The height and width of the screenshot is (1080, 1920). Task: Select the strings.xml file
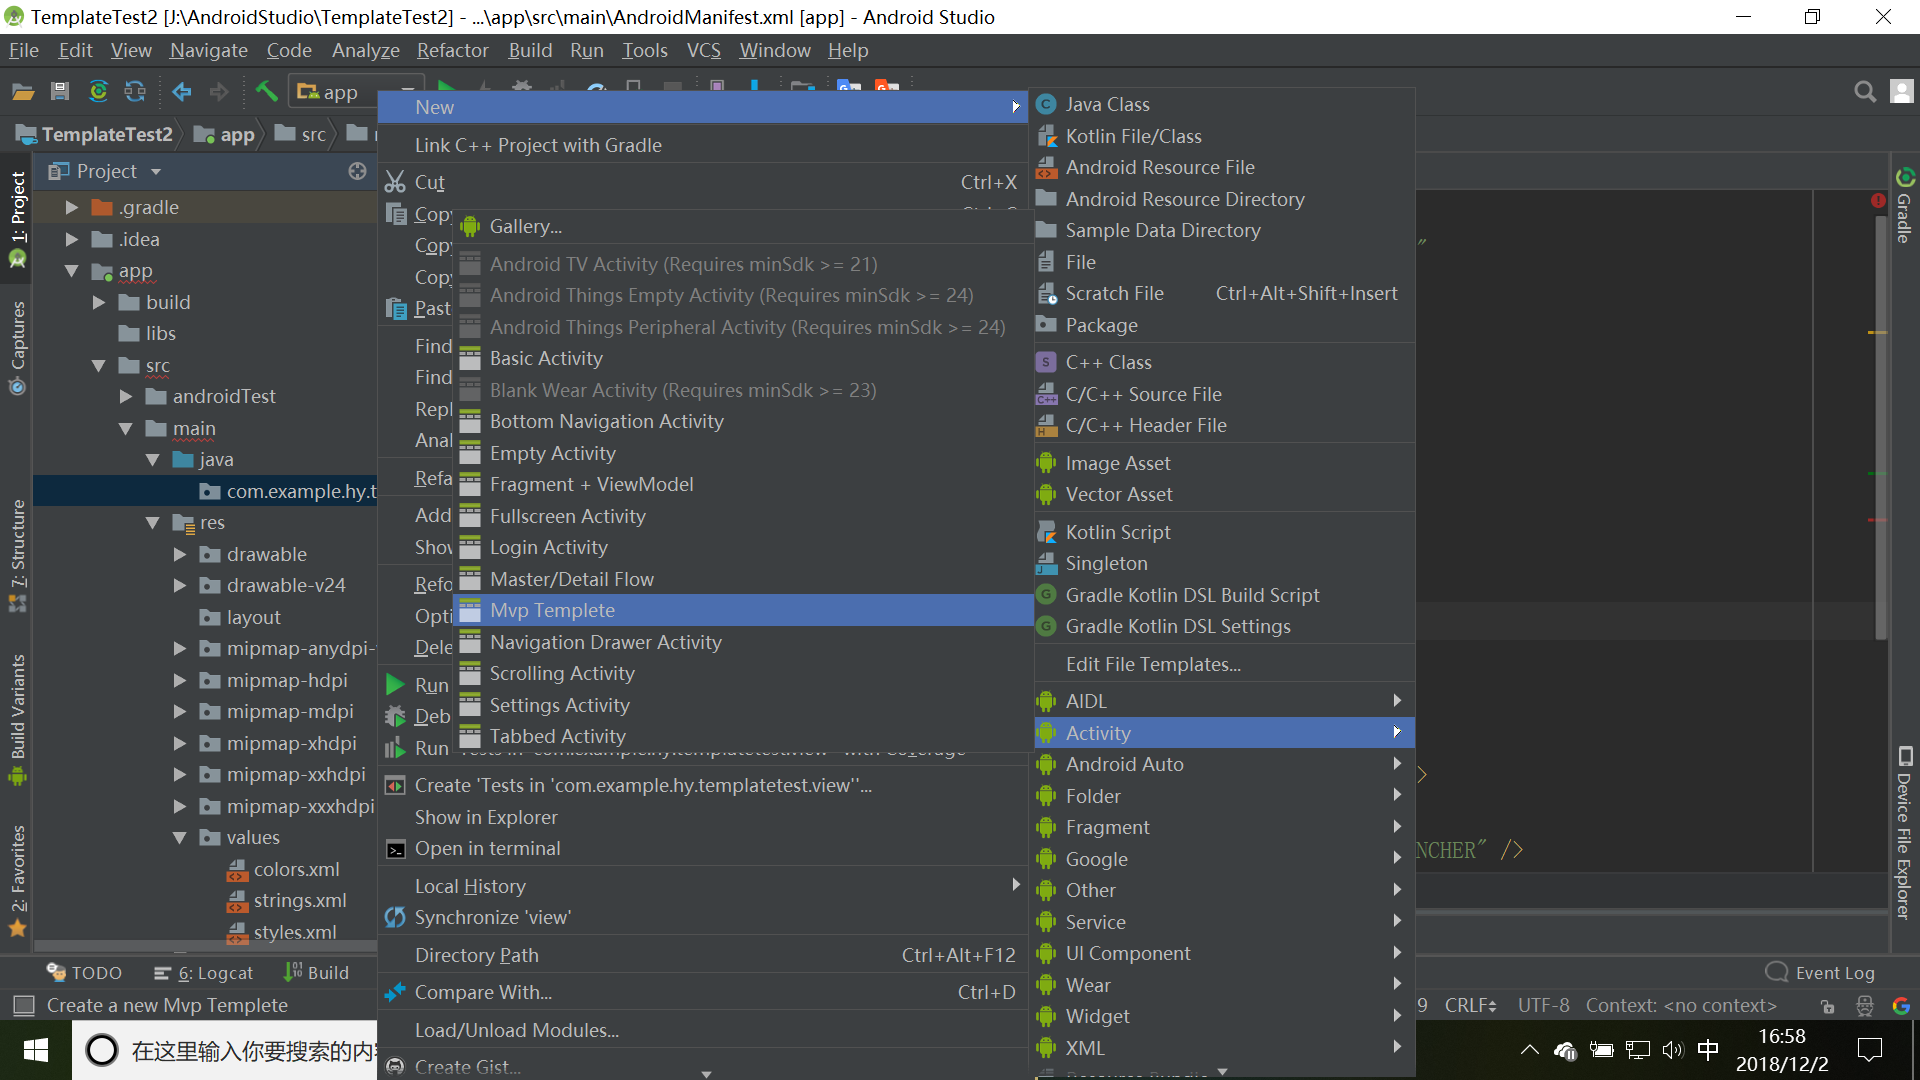pos(299,900)
